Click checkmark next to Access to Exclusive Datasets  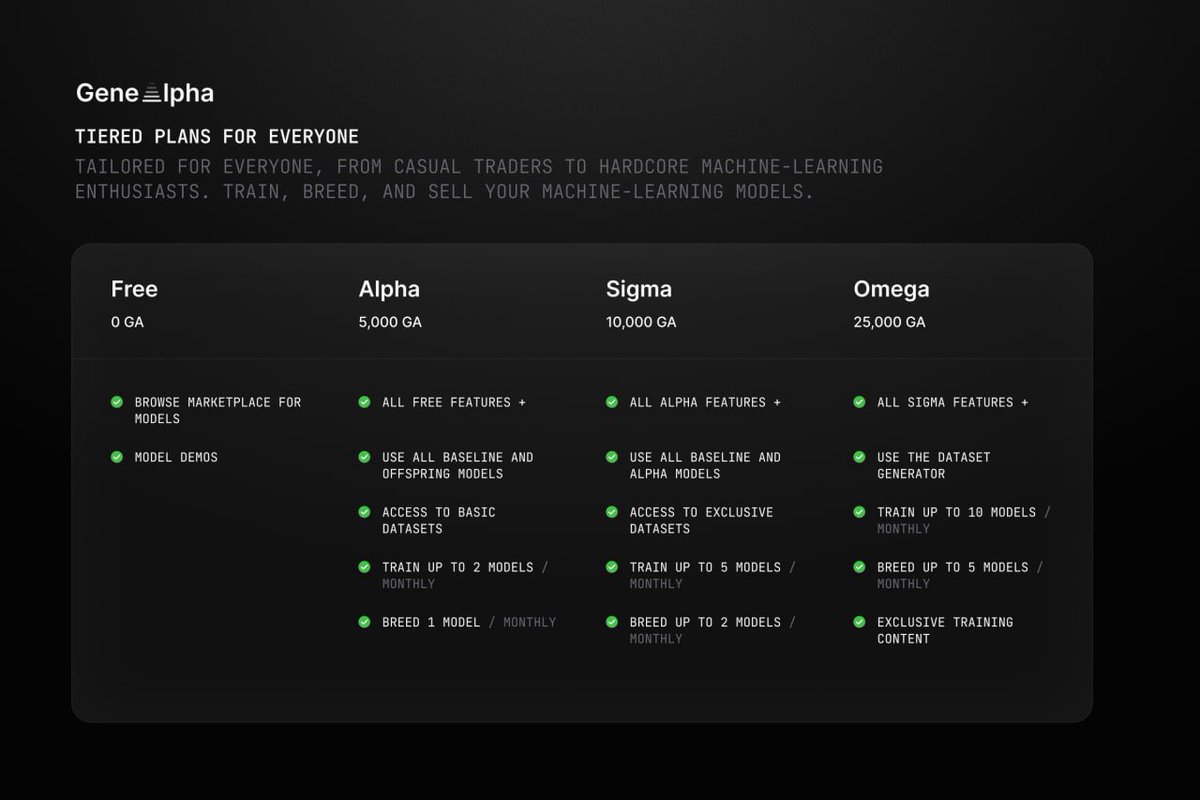(612, 512)
